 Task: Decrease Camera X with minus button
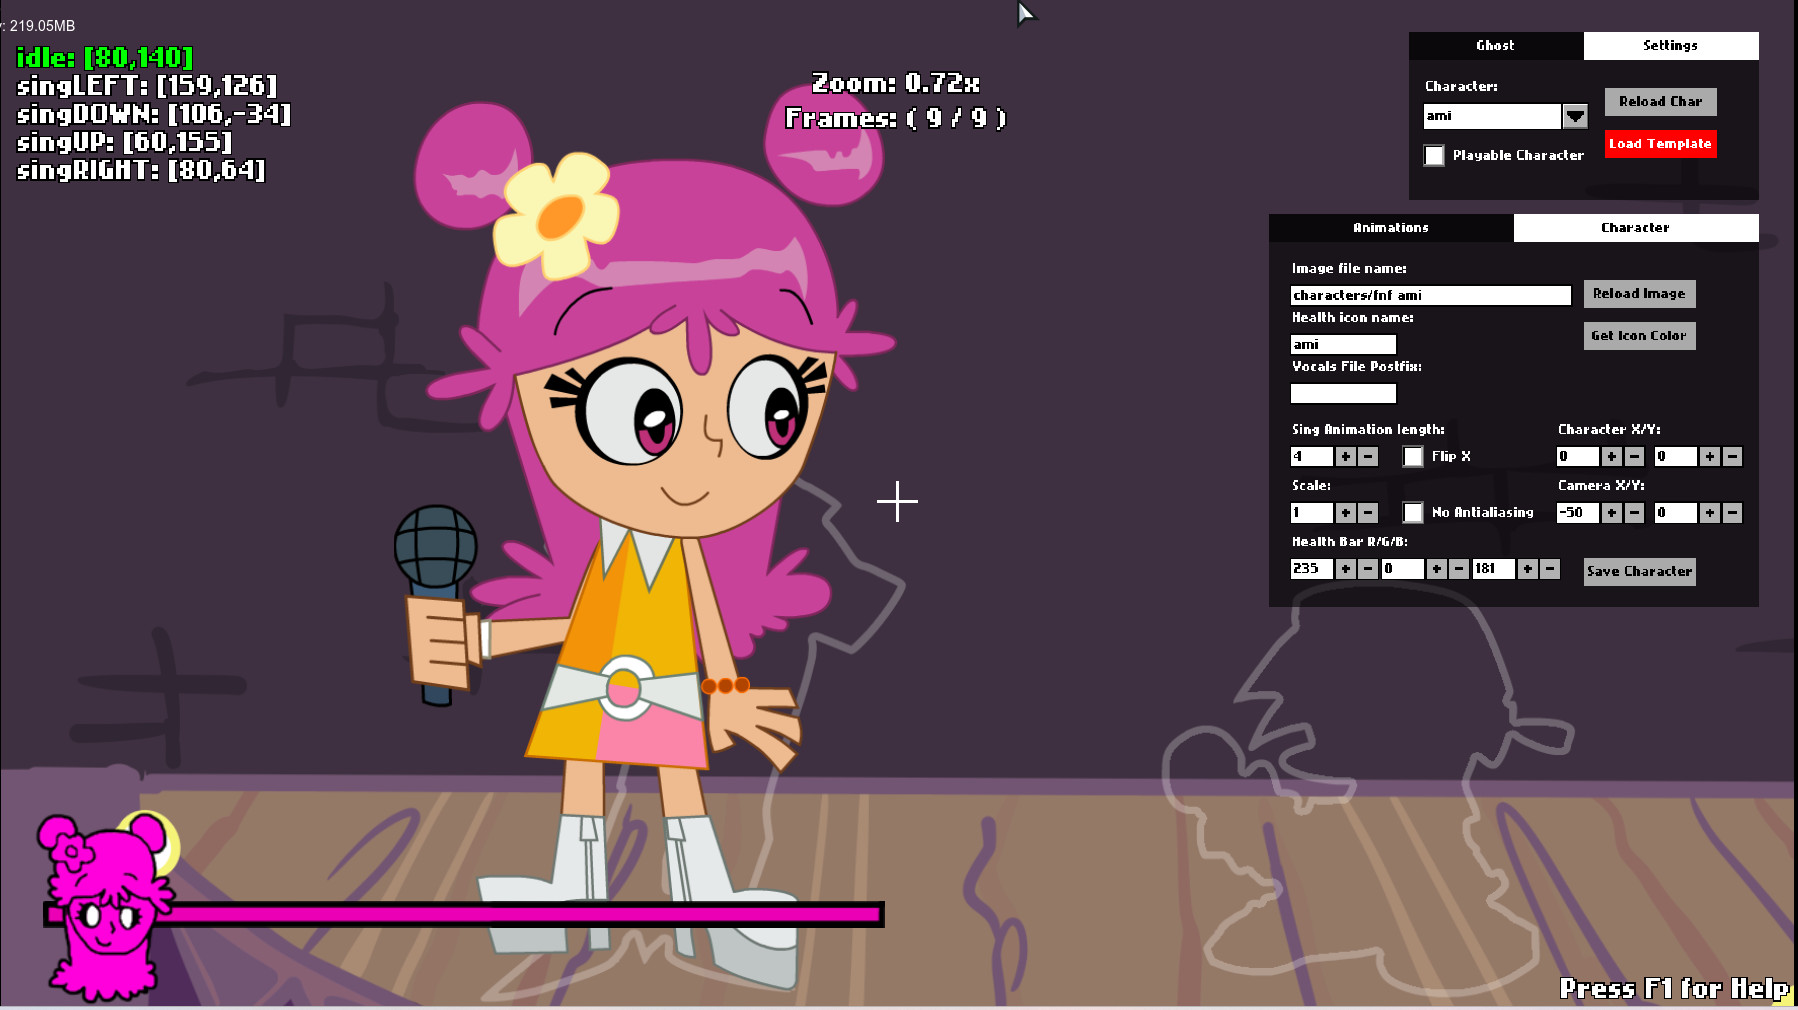click(1634, 513)
